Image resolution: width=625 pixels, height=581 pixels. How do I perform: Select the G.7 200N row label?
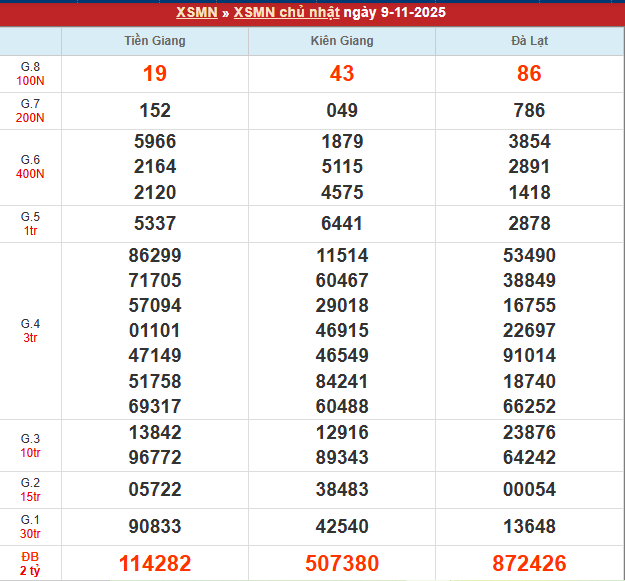30,111
